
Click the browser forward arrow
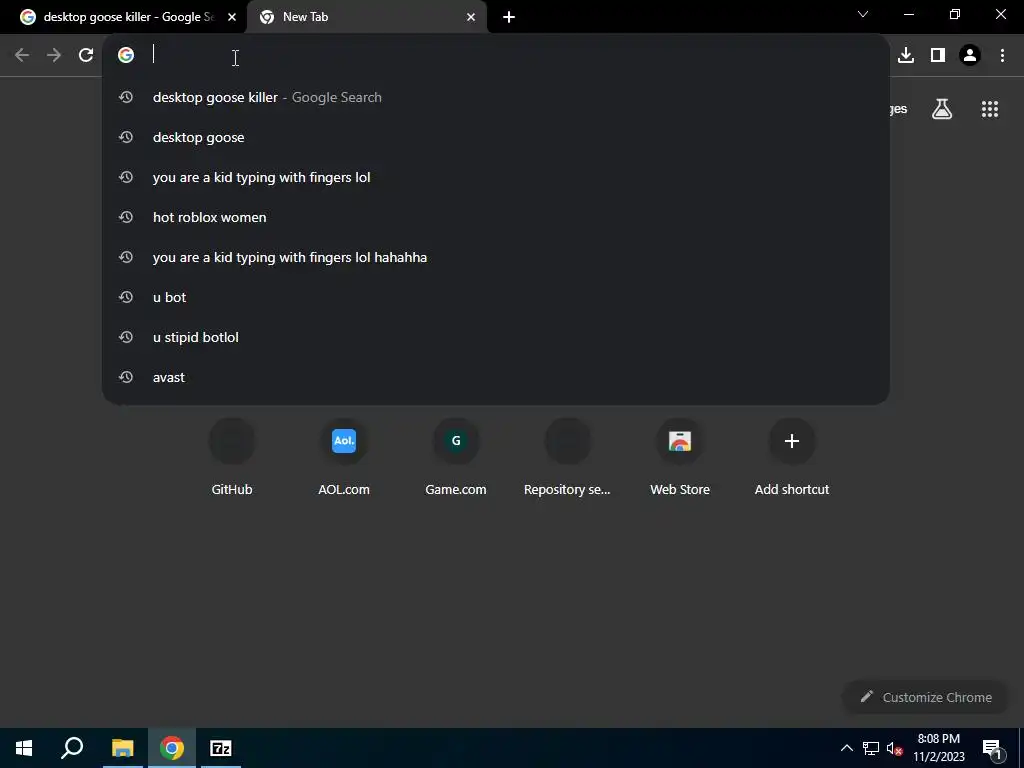click(54, 55)
